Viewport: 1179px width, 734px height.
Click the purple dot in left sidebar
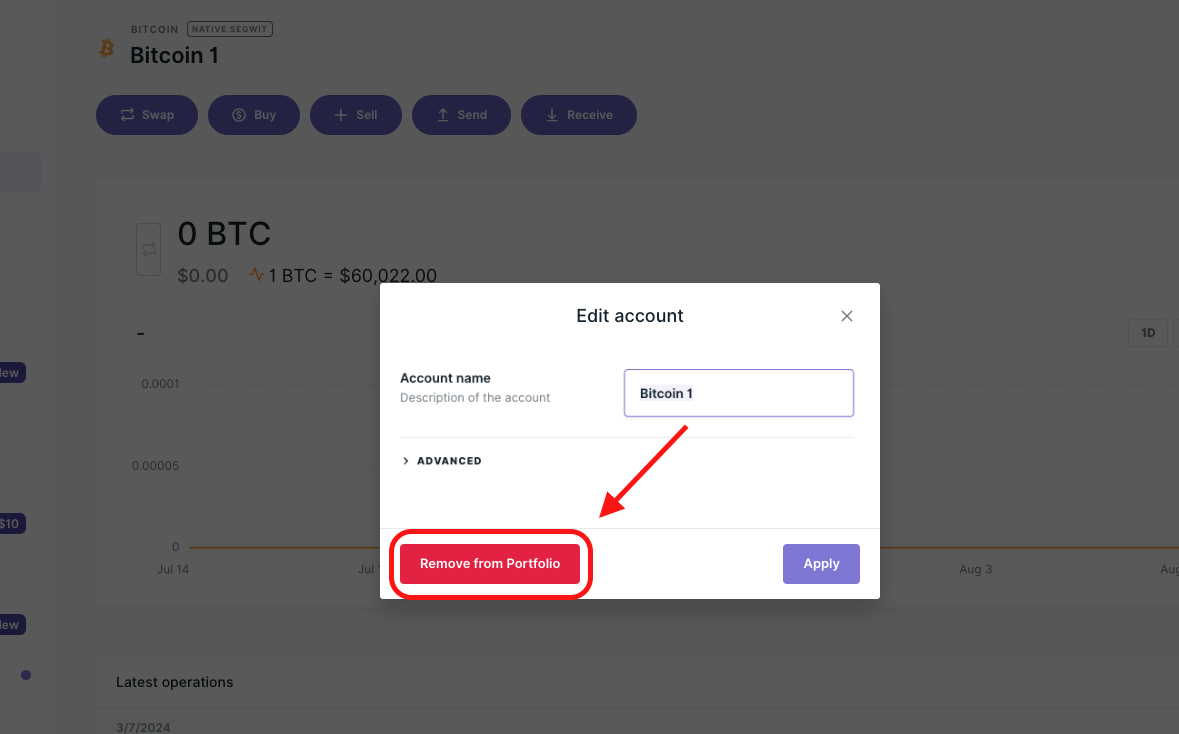pos(26,675)
